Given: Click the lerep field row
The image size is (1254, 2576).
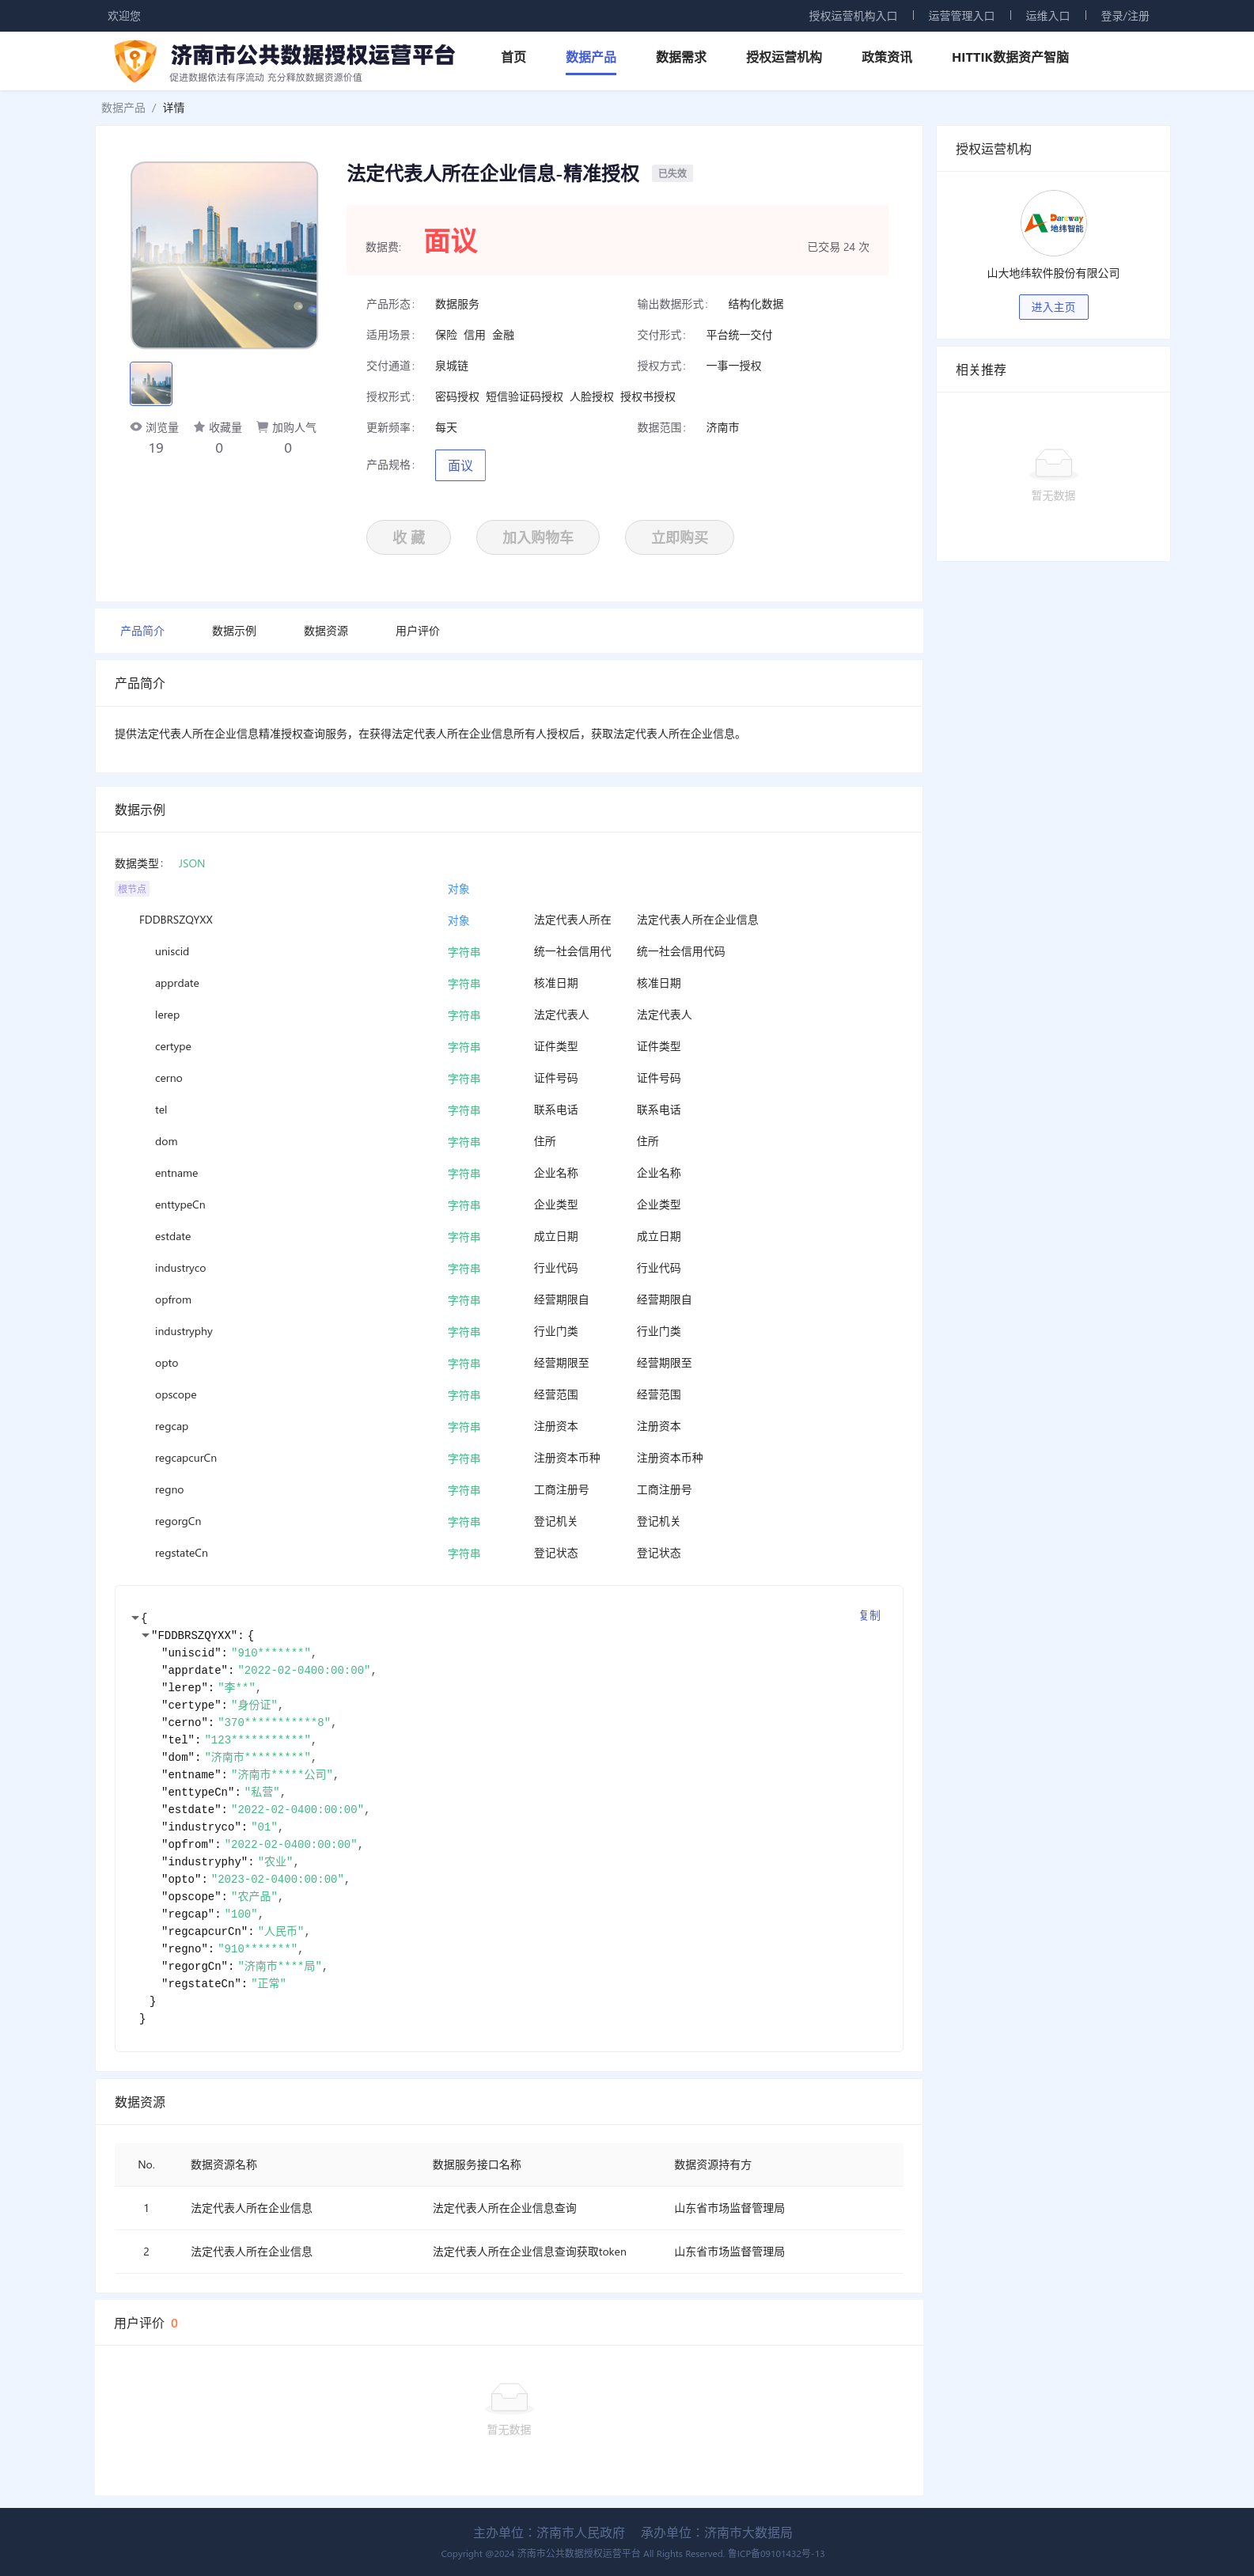Looking at the screenshot, I should pyautogui.click(x=509, y=1015).
